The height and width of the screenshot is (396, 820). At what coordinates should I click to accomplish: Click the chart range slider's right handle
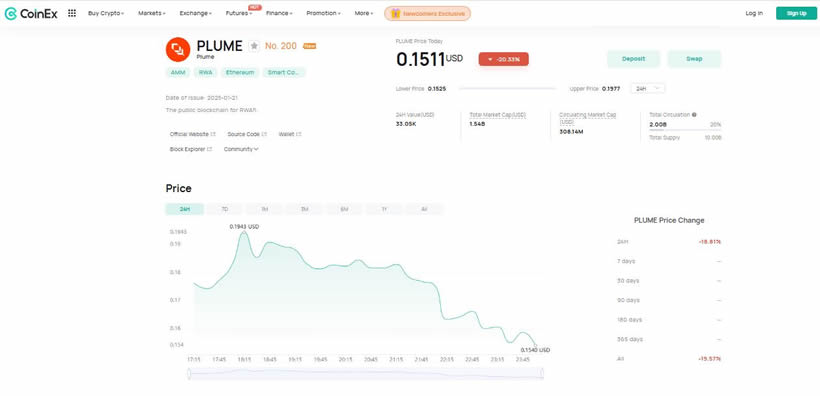point(542,373)
